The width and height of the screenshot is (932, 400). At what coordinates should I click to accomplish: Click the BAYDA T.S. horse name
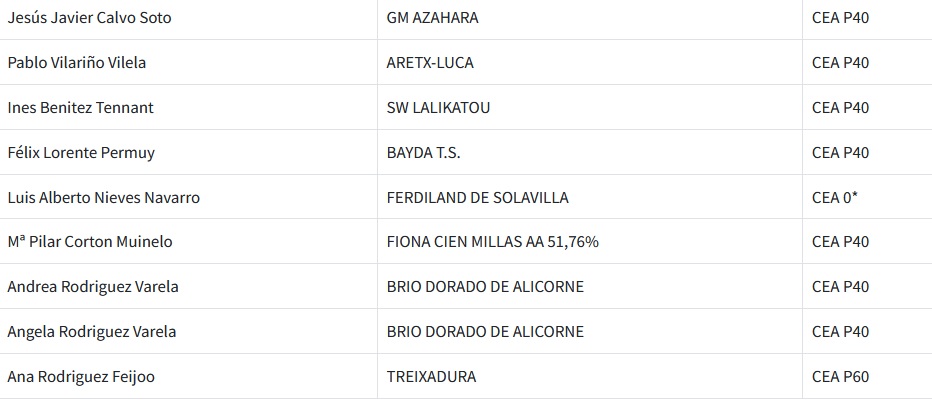point(423,153)
